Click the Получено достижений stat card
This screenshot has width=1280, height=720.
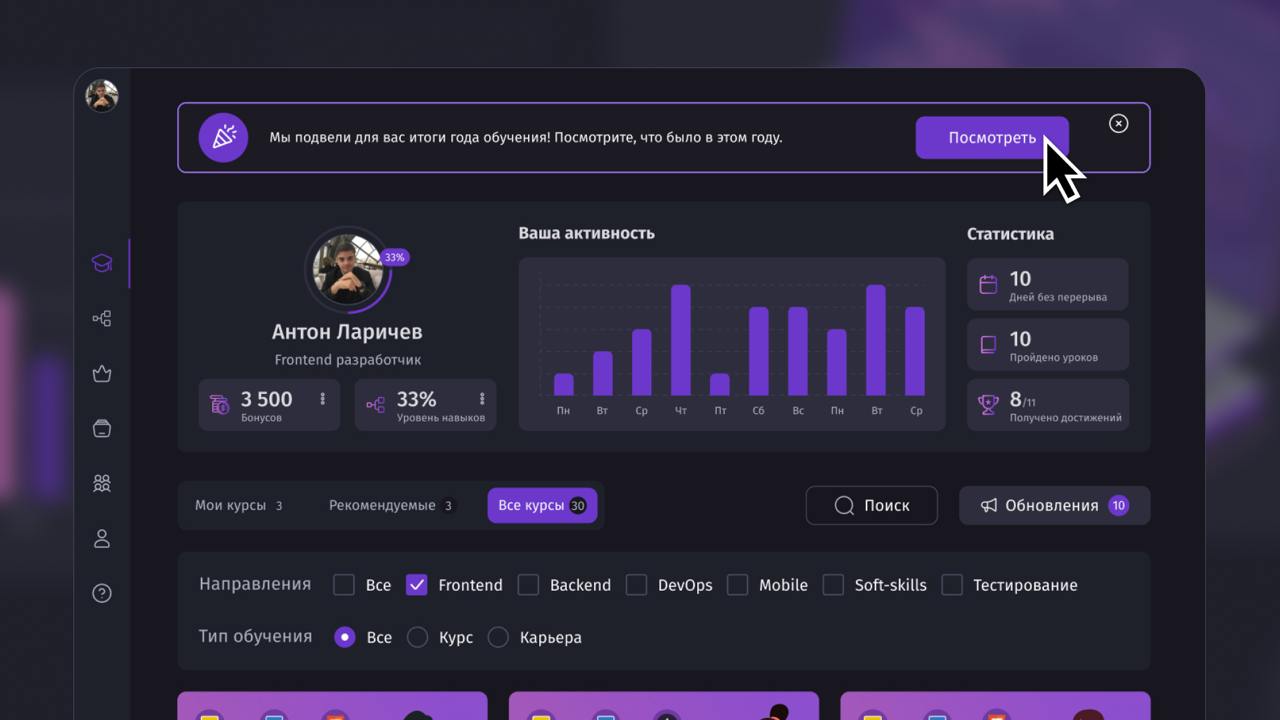(x=1048, y=405)
